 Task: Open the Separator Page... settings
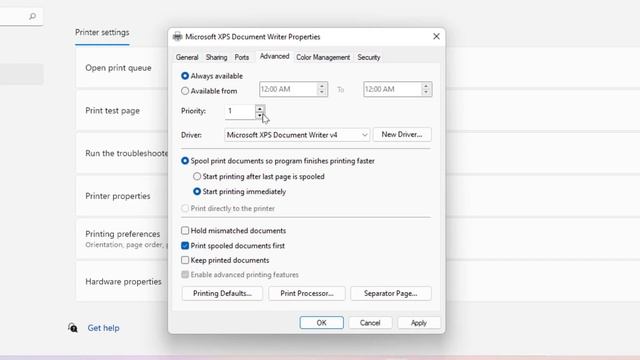(x=391, y=293)
